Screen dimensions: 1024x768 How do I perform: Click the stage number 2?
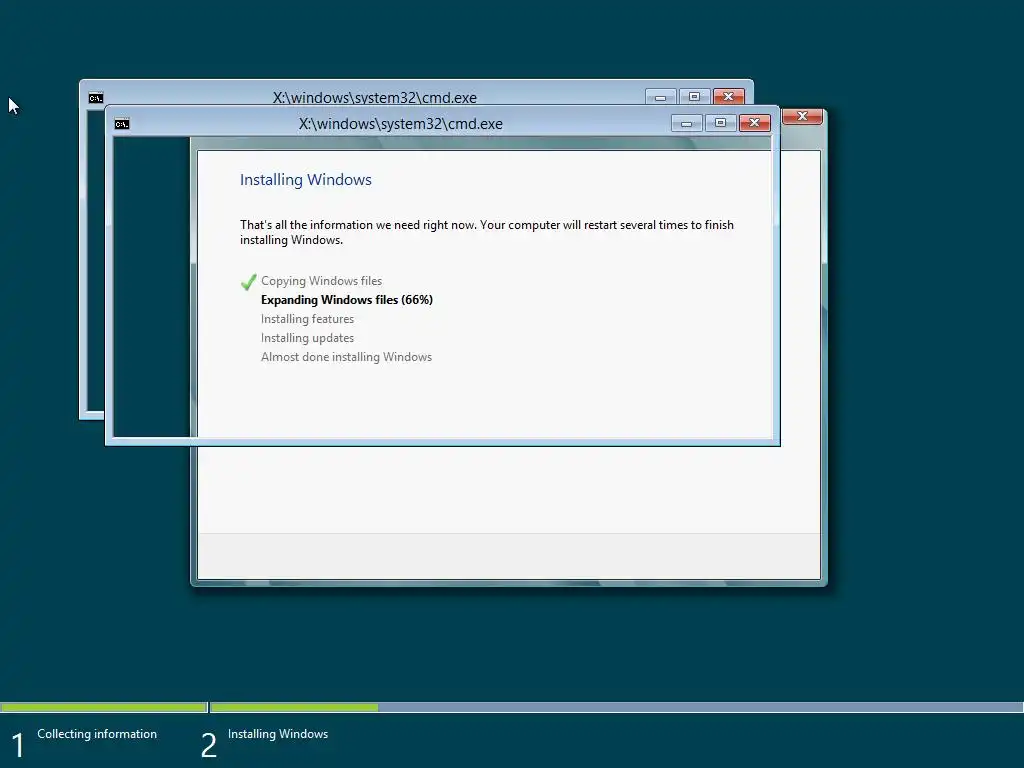(x=208, y=745)
